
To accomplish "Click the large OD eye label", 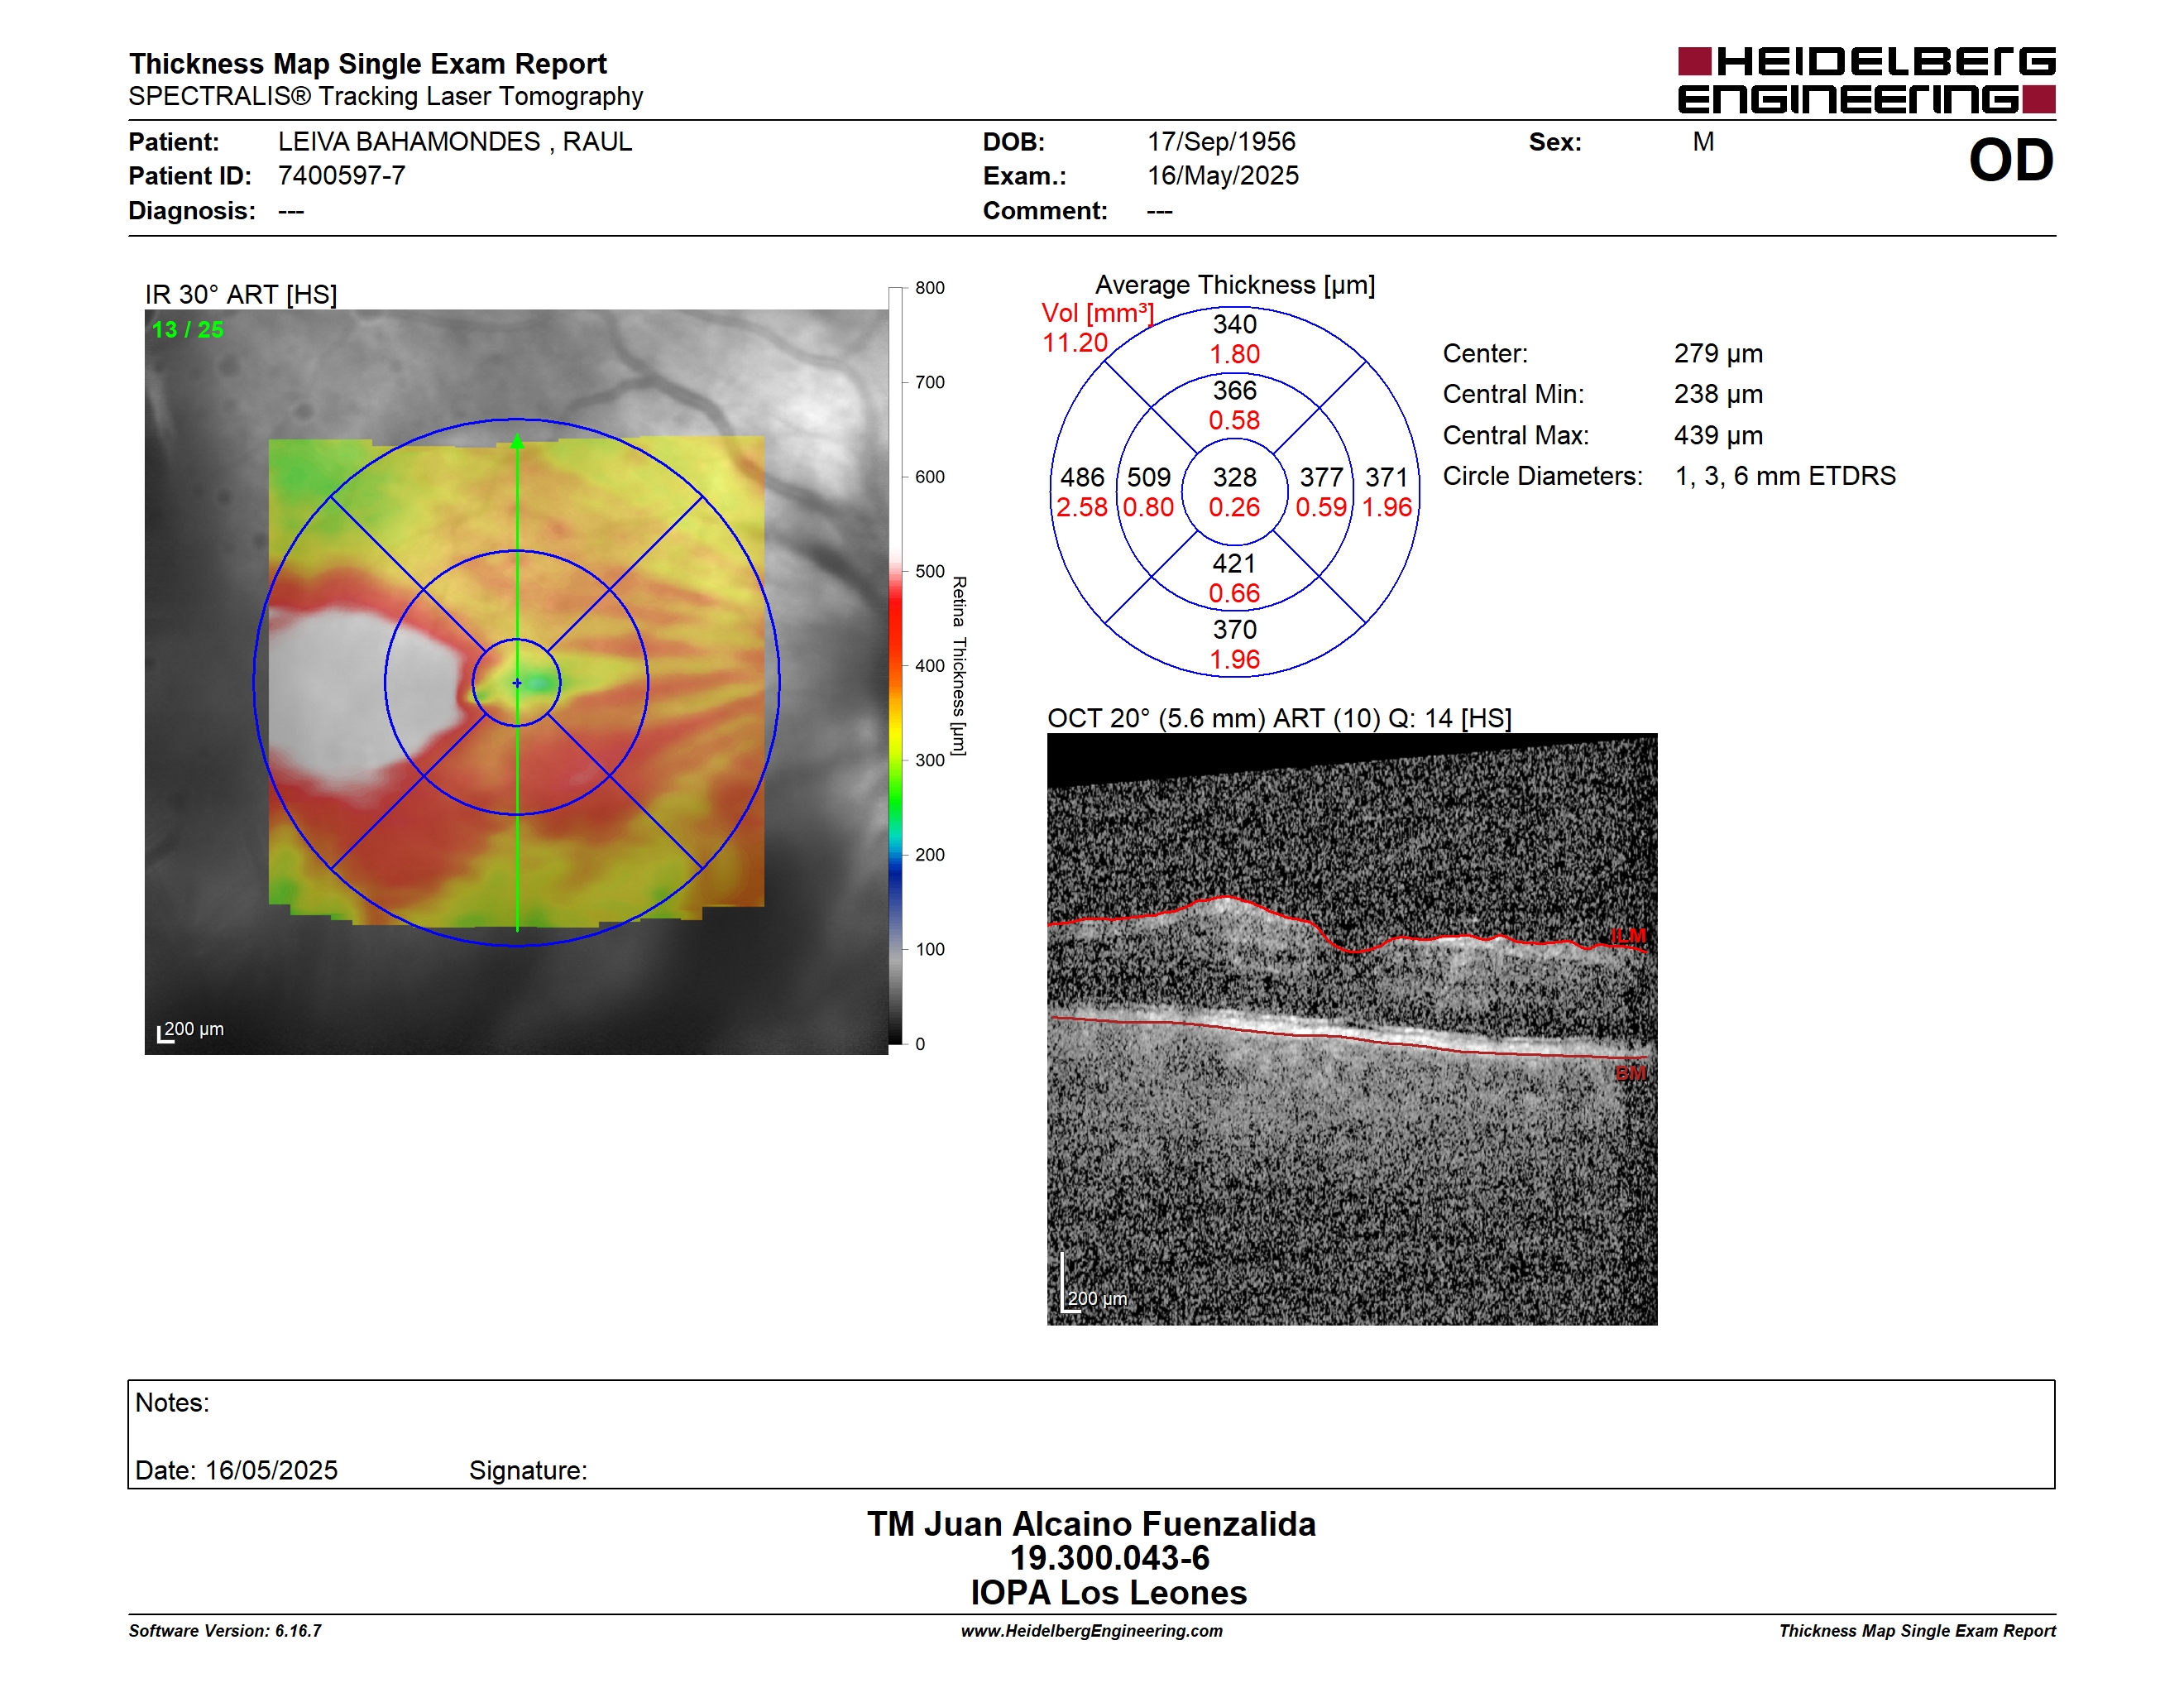I will coord(2011,160).
